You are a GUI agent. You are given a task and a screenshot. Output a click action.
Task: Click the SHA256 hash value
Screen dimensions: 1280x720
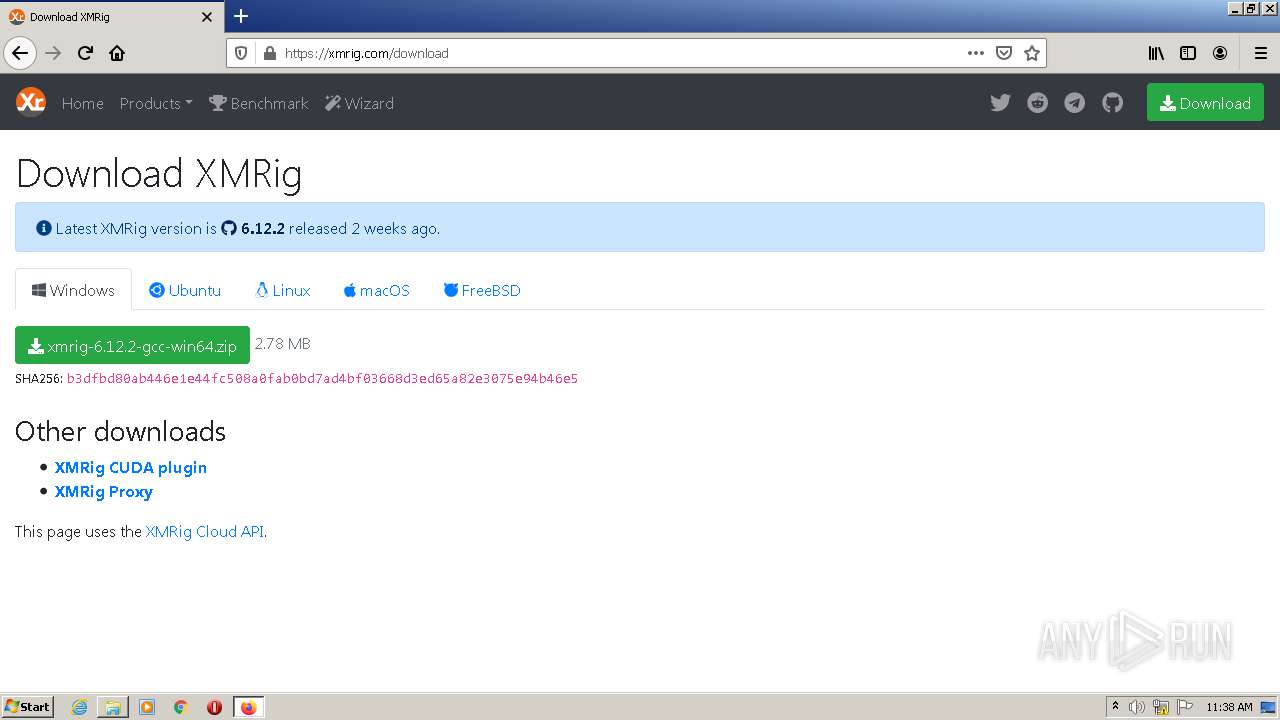coord(322,378)
